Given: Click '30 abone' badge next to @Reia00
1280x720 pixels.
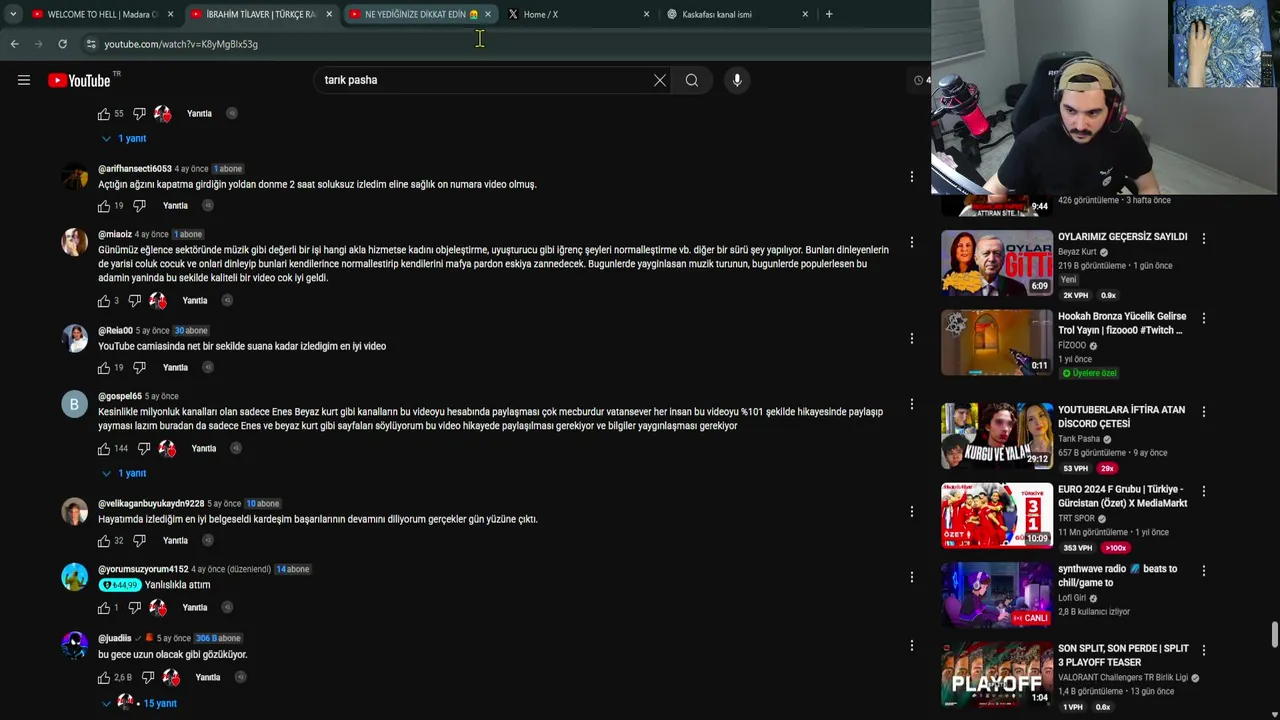Looking at the screenshot, I should tap(191, 331).
